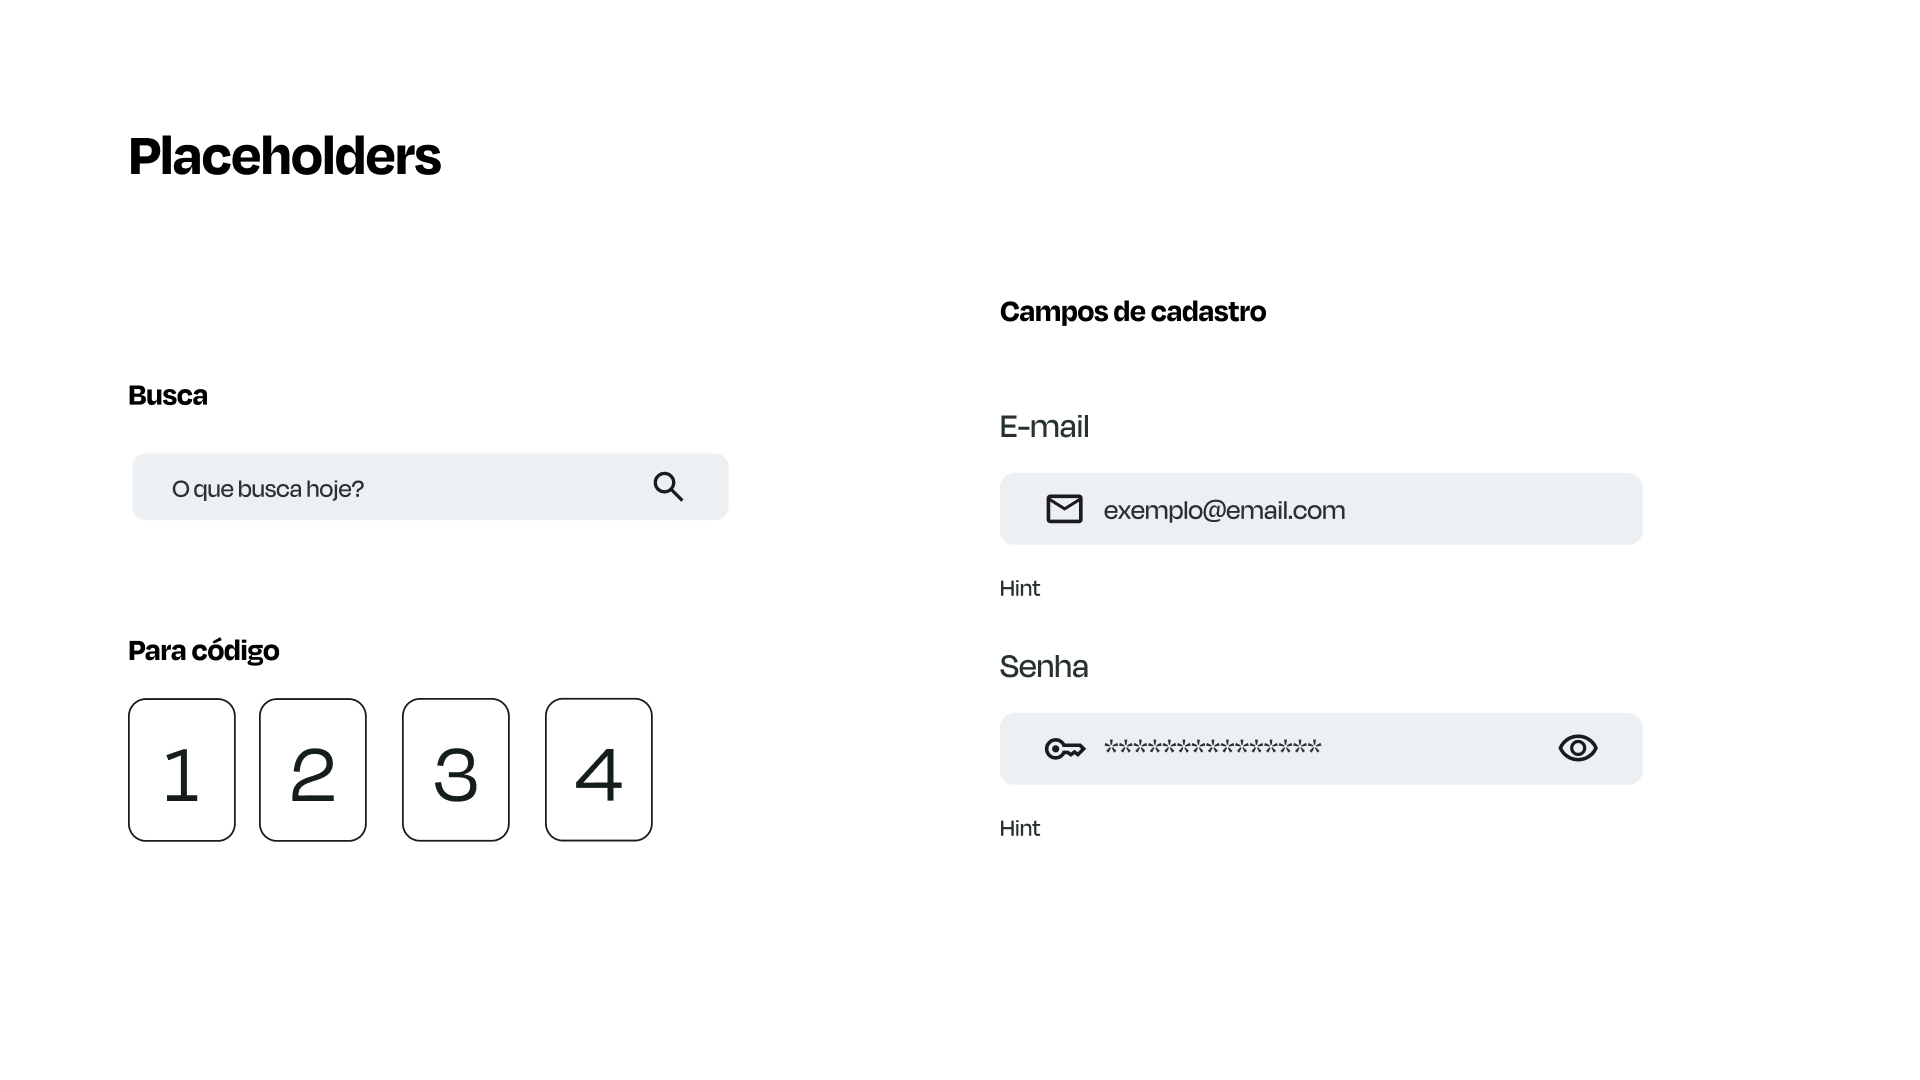Click the Placeholders page title
1920x1080 pixels.
pyautogui.click(x=284, y=156)
